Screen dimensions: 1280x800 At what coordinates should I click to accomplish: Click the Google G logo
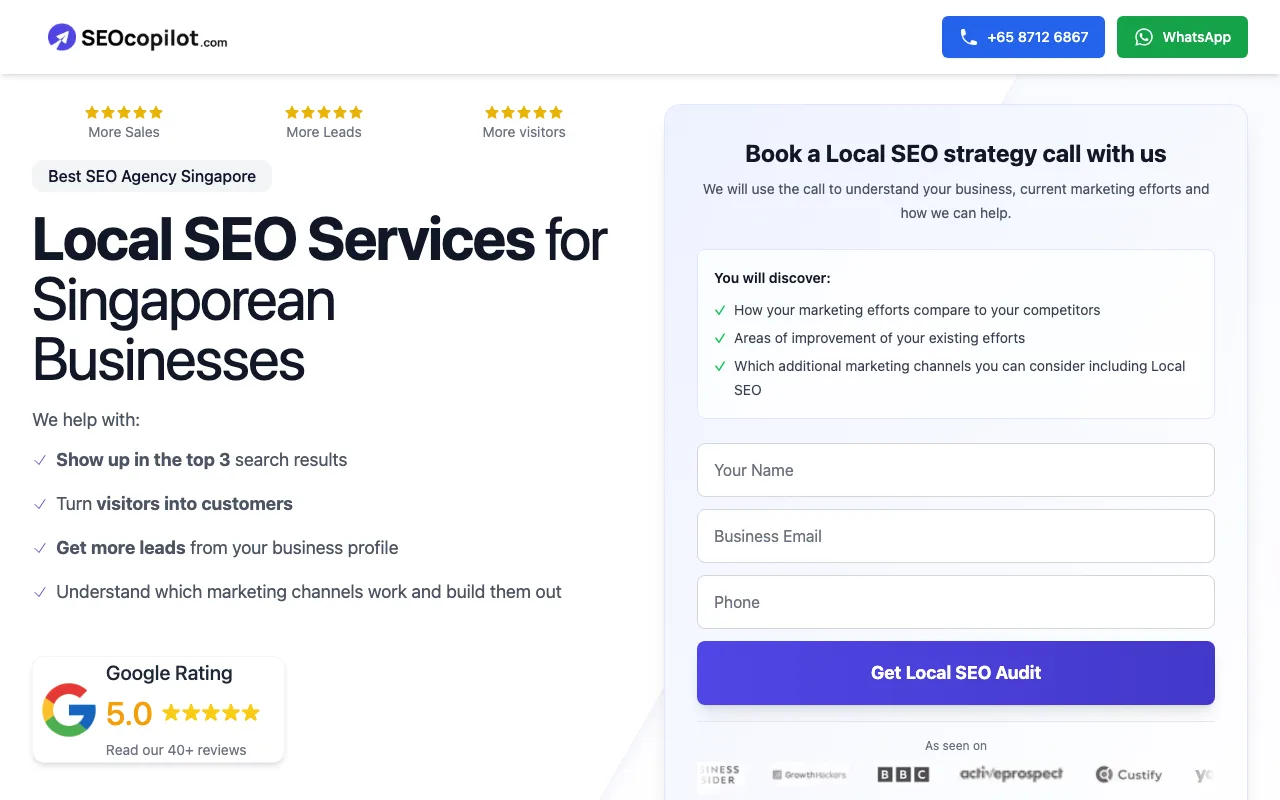click(69, 710)
